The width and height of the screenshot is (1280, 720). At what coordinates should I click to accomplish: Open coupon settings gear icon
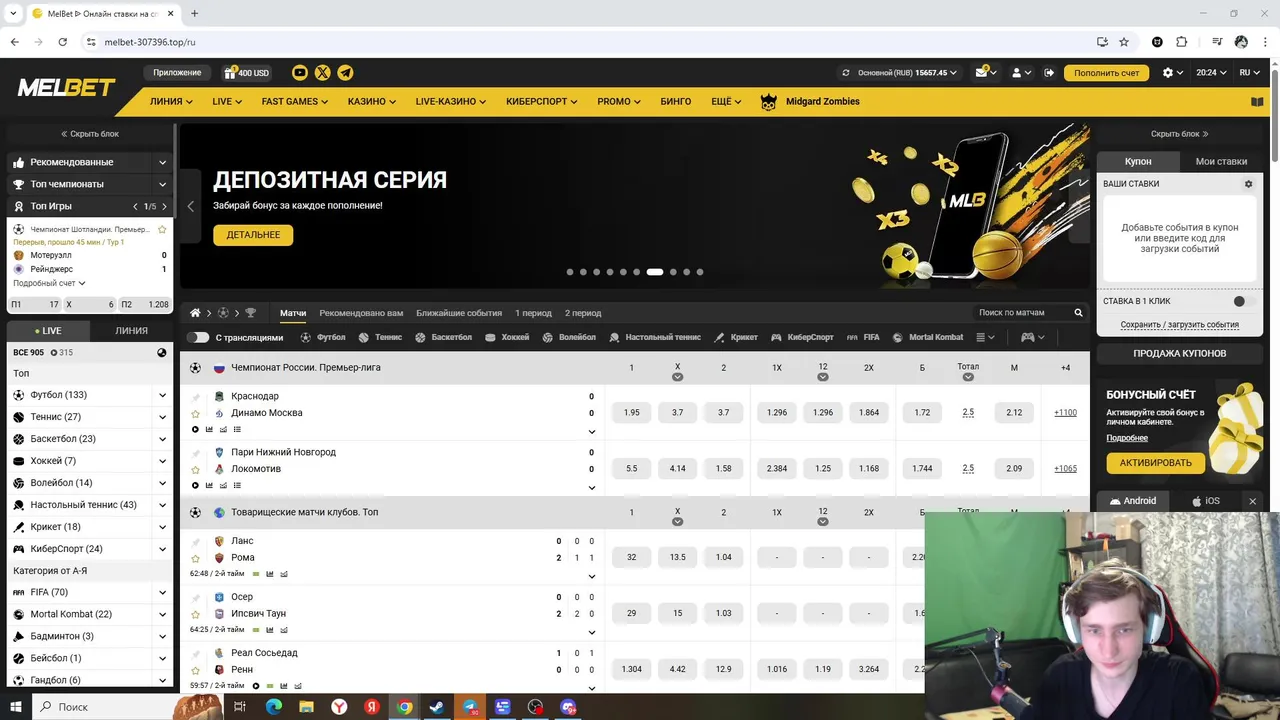pyautogui.click(x=1248, y=184)
